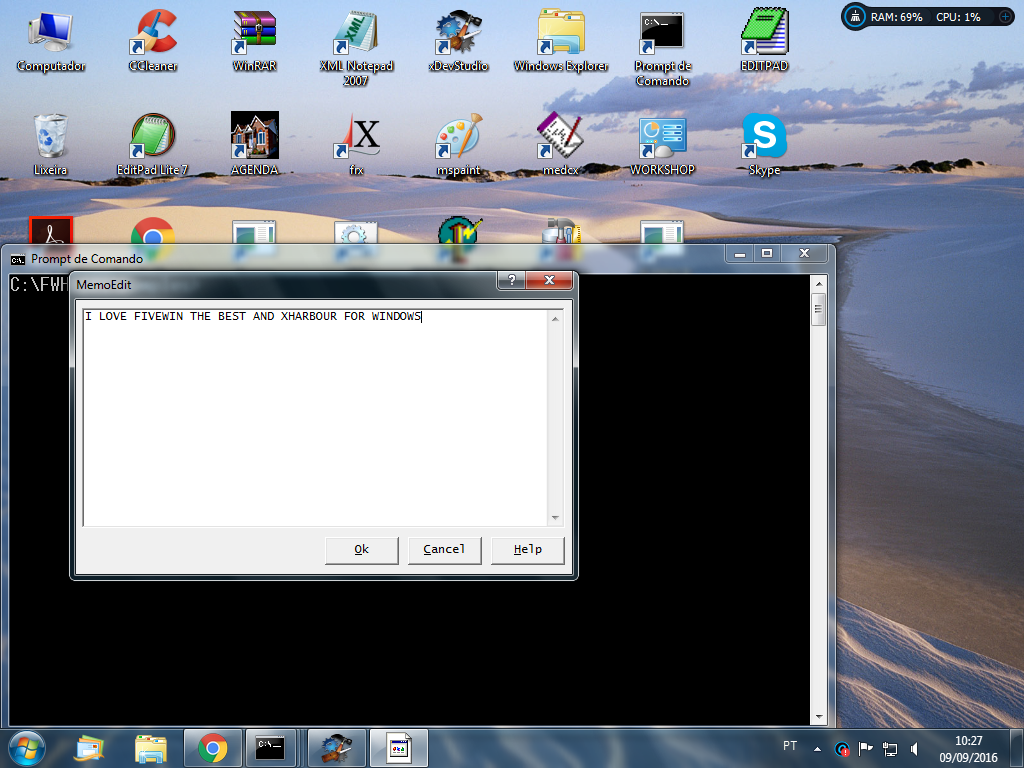The image size is (1024, 768).
Task: Launch EditPad Lite 7 shortcut
Action: pyautogui.click(x=152, y=144)
